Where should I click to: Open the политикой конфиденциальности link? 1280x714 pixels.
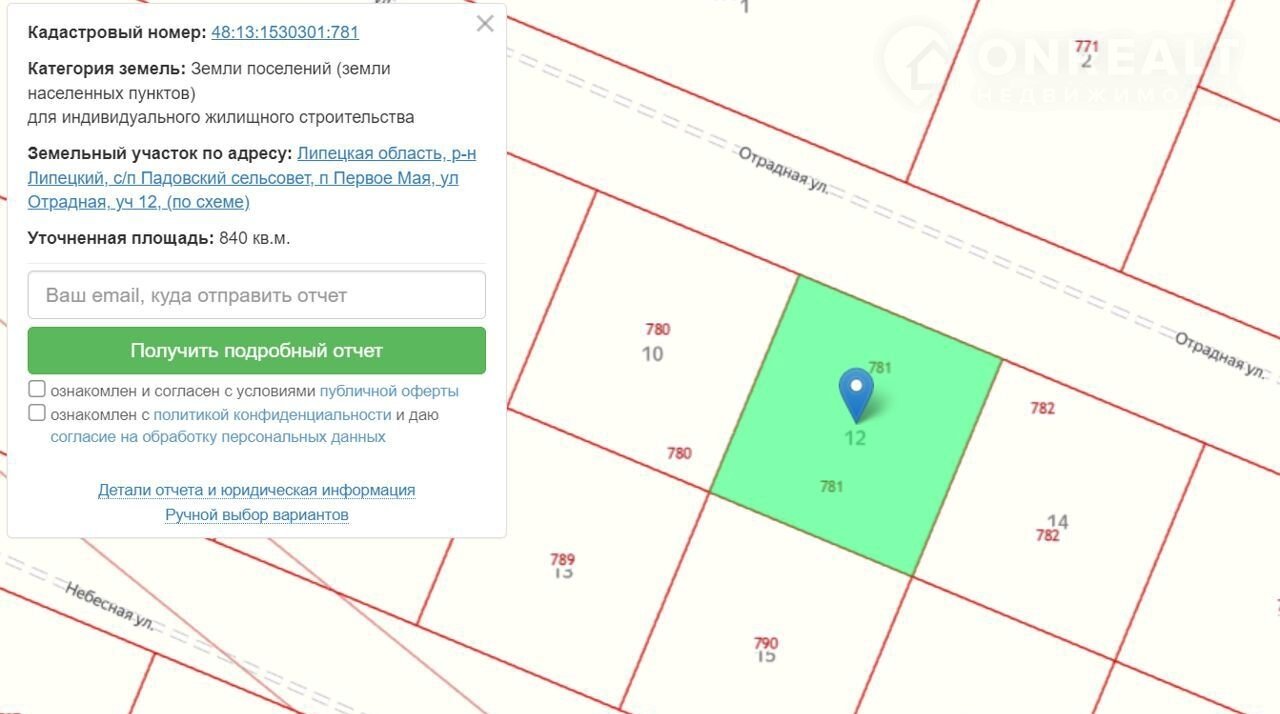coord(272,415)
